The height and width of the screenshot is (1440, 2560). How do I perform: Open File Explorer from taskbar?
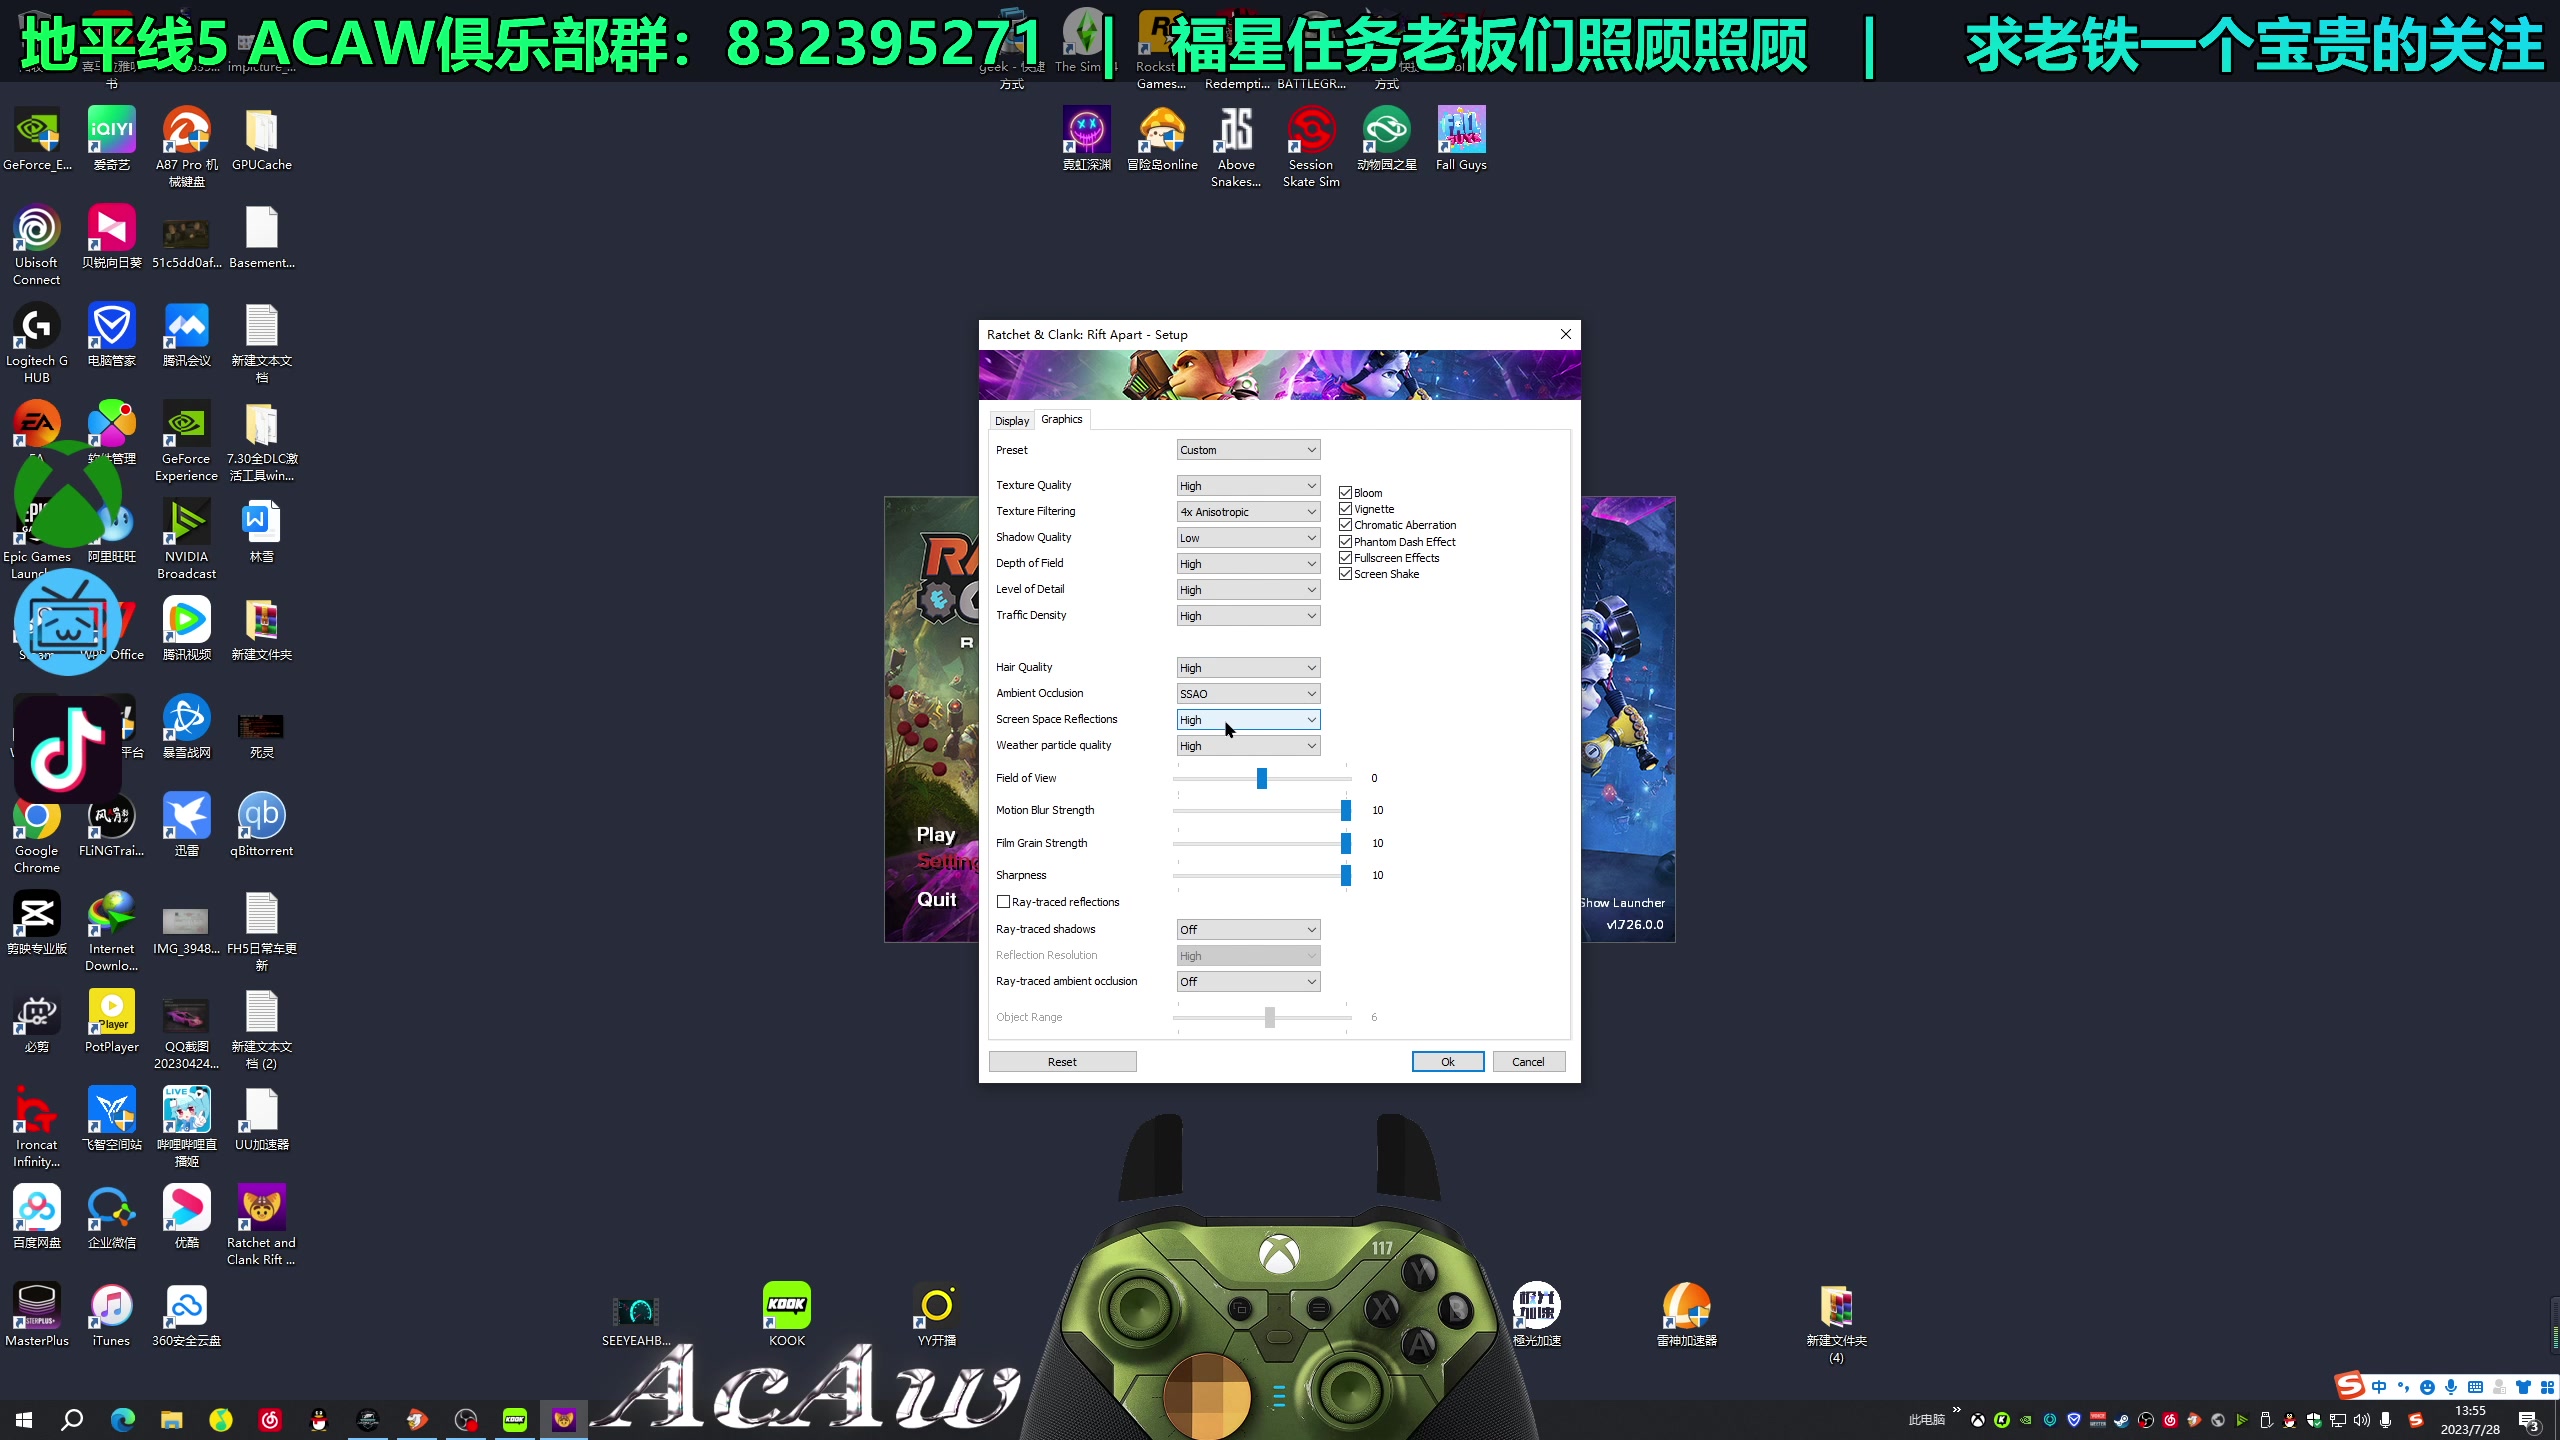point(171,1419)
